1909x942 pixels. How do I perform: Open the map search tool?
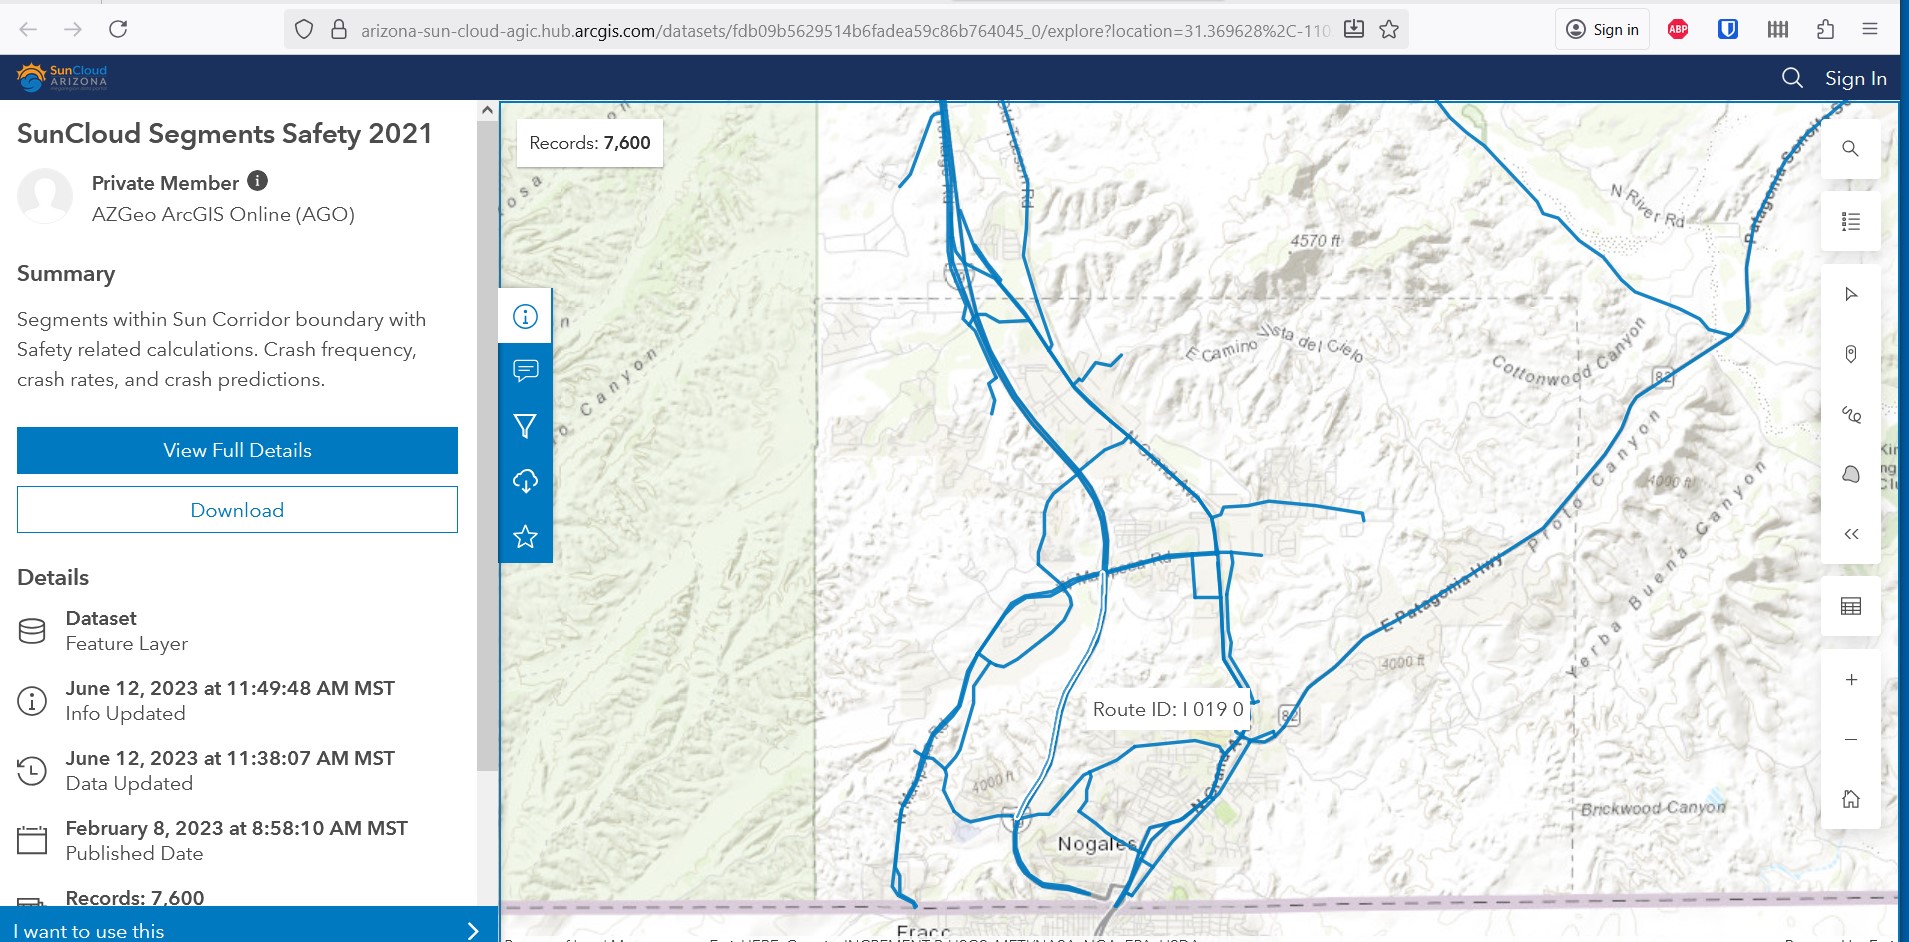(1850, 149)
